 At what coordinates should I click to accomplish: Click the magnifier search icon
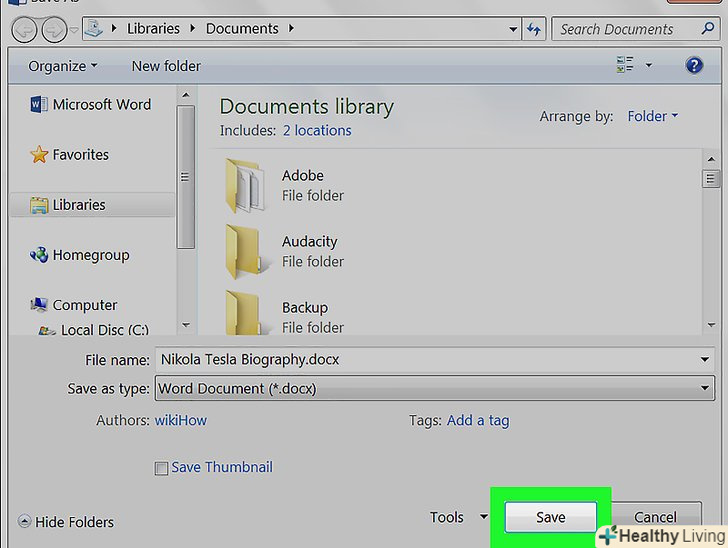[x=707, y=28]
